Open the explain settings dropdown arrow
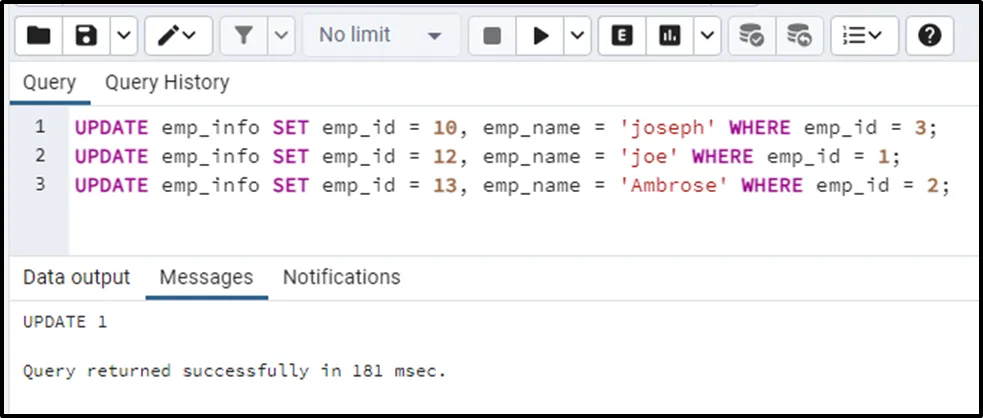Image resolution: width=983 pixels, height=418 pixels. click(706, 36)
